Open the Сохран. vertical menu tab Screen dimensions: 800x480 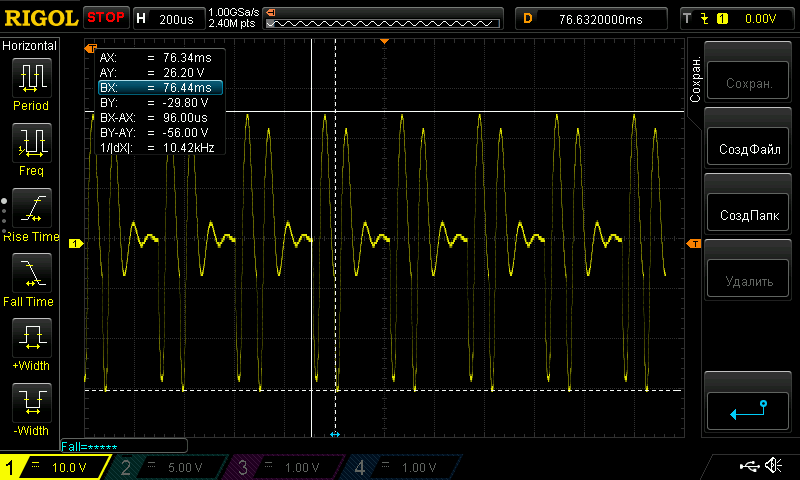pyautogui.click(x=695, y=79)
